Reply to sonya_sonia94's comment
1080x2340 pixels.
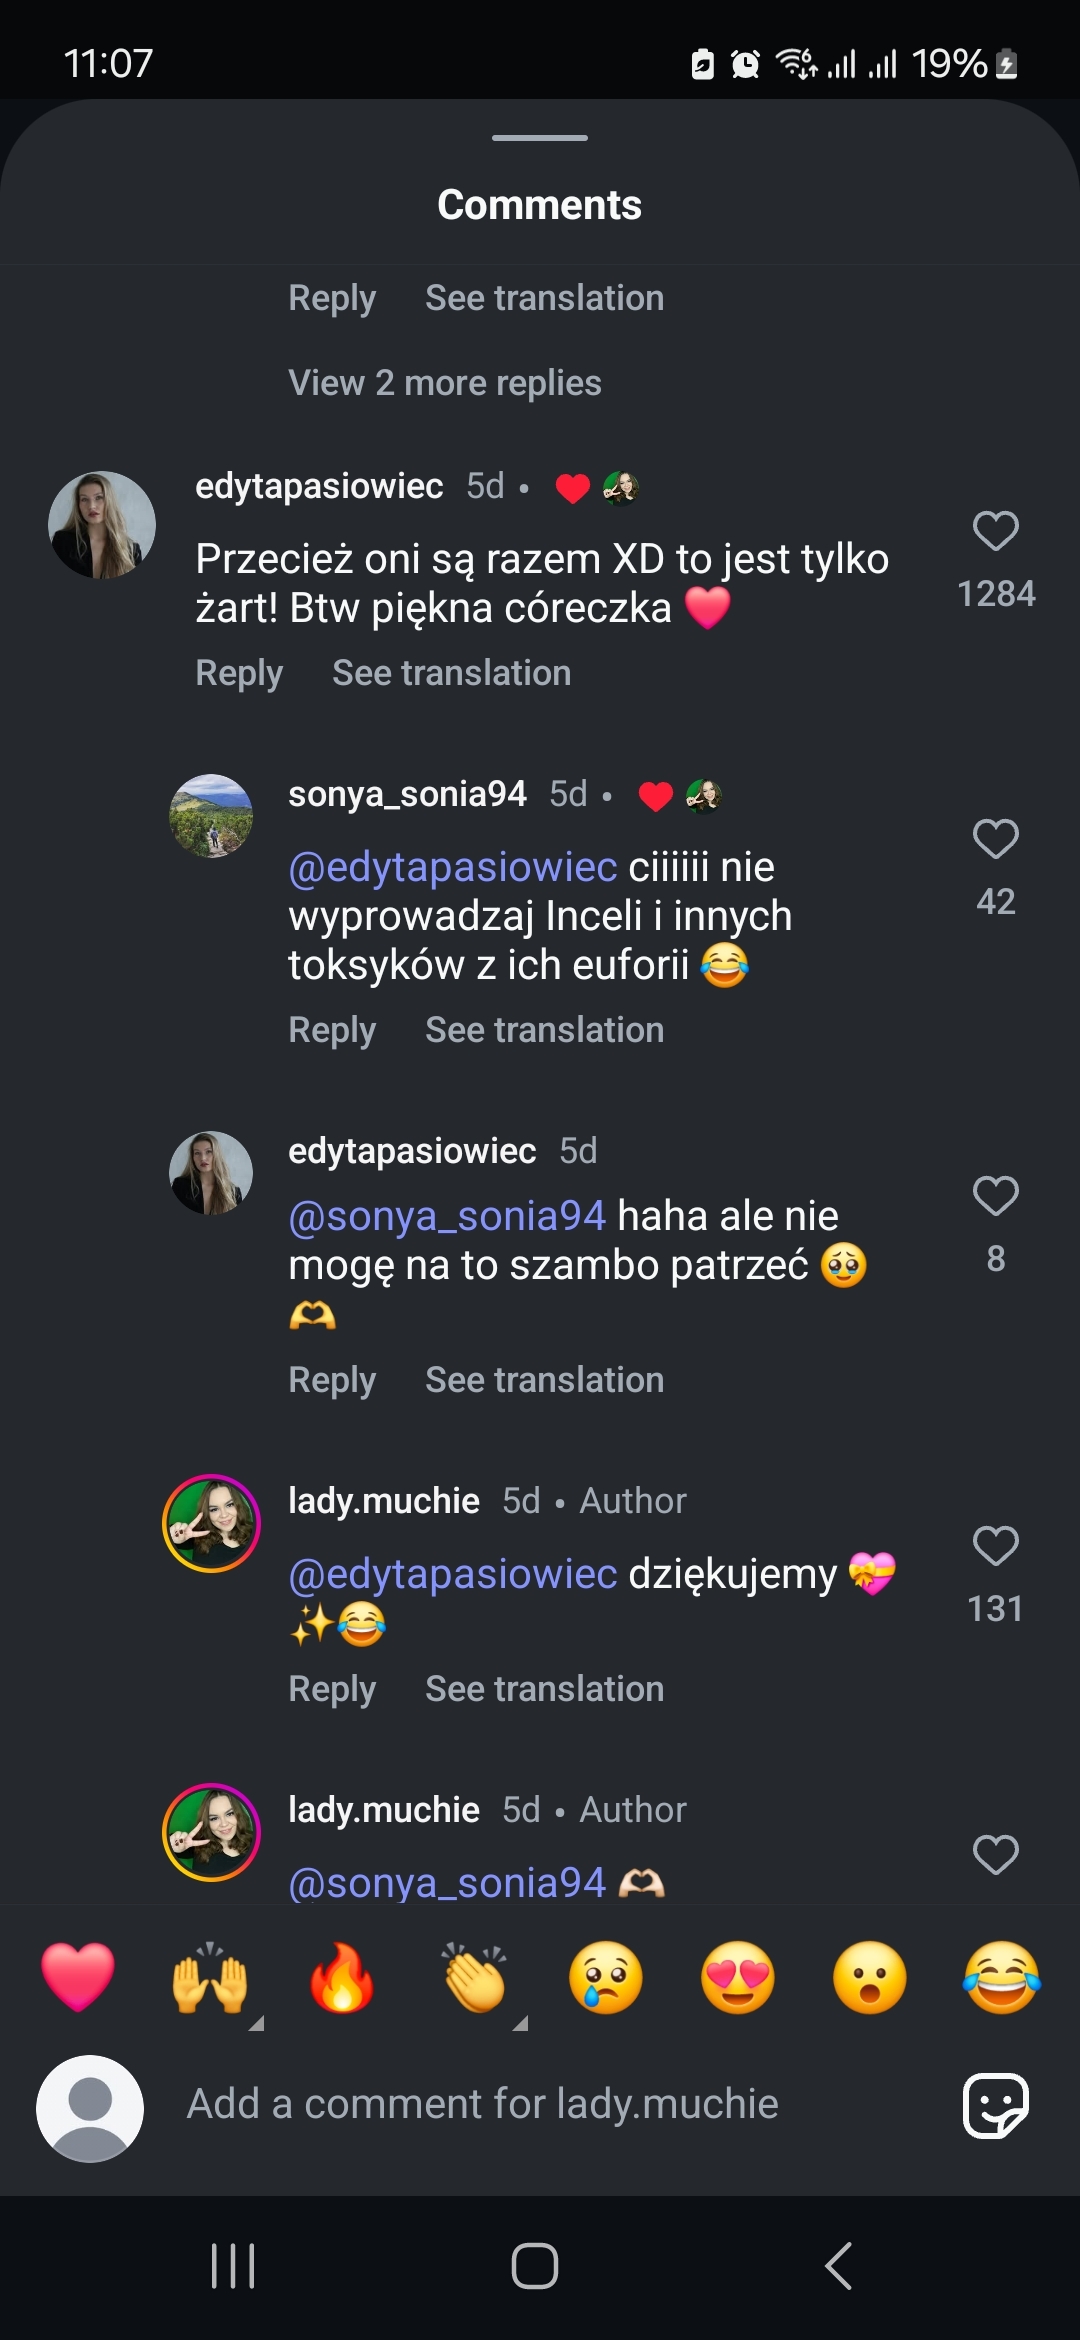pyautogui.click(x=332, y=1030)
